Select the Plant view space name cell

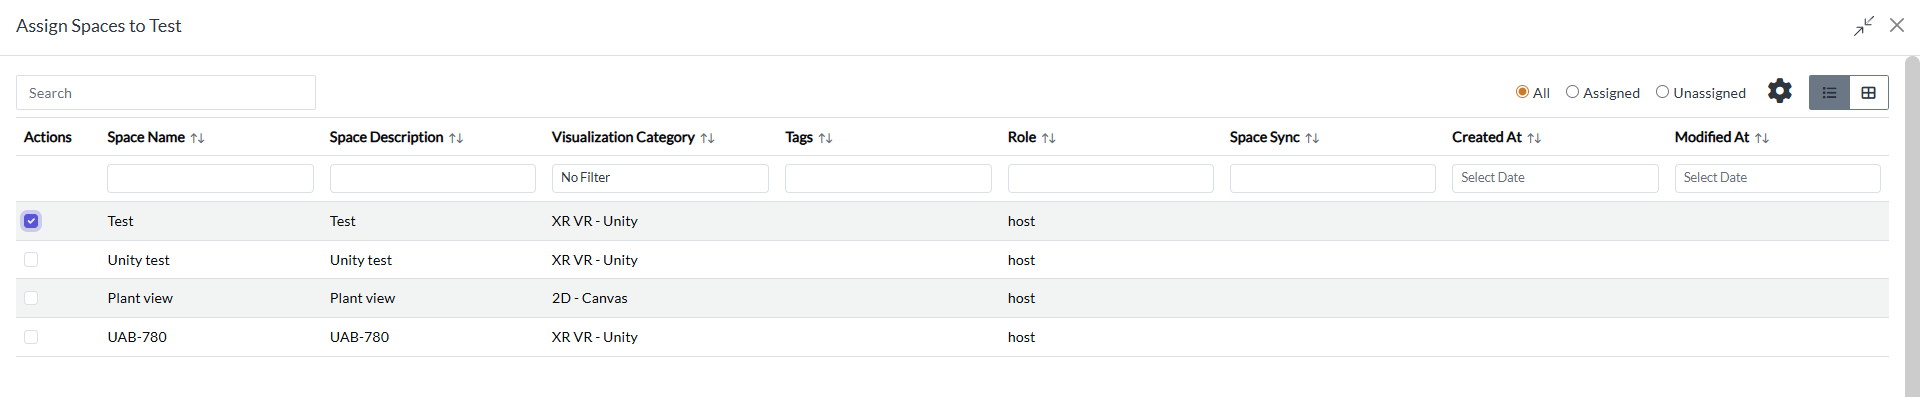[x=140, y=298]
